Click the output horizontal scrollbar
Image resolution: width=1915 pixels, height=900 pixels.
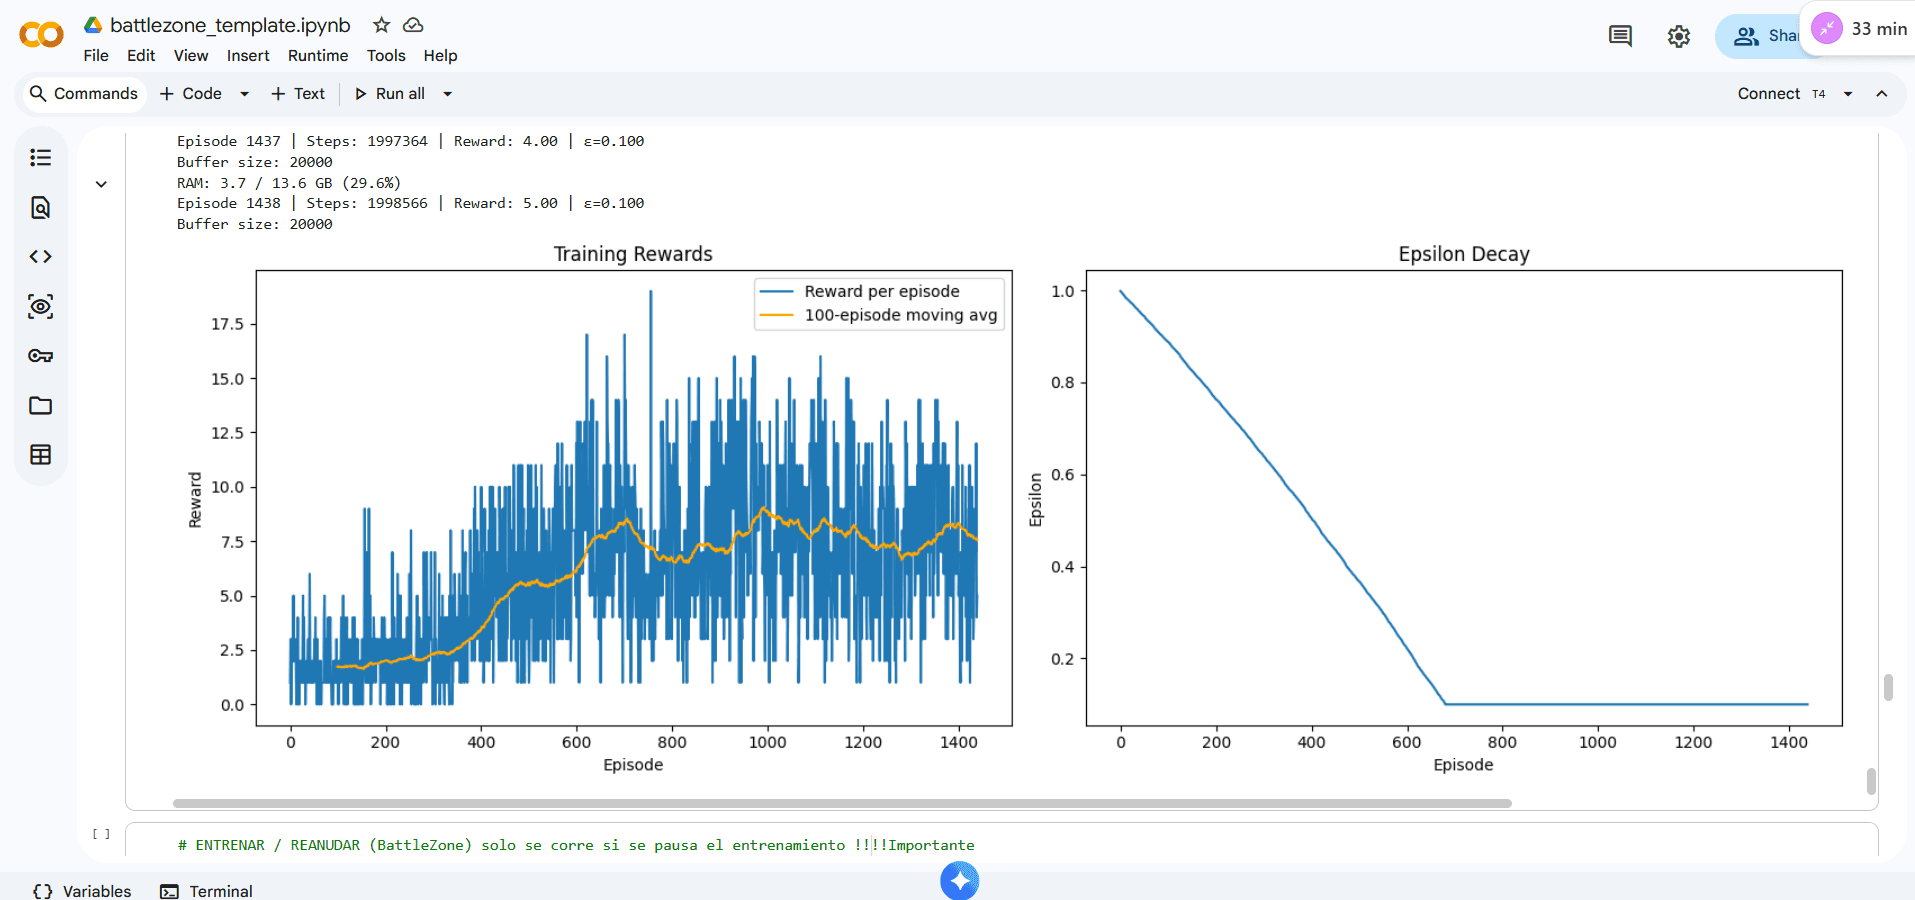click(841, 803)
